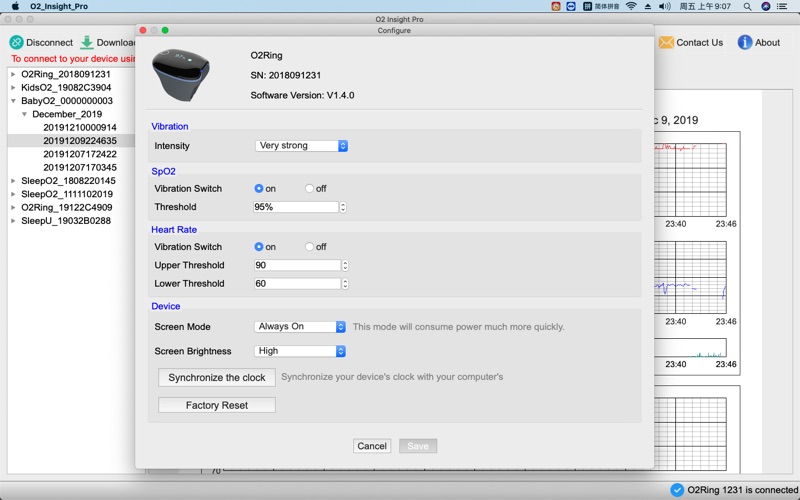Expand O2Ring_19122C4909 tree node
The height and width of the screenshot is (500, 800).
[x=13, y=207]
